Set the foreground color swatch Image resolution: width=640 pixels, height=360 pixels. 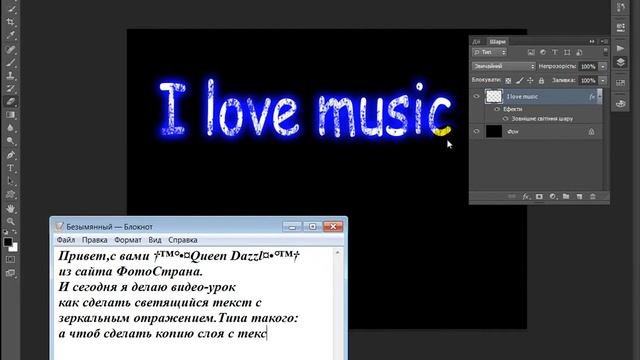click(7, 242)
